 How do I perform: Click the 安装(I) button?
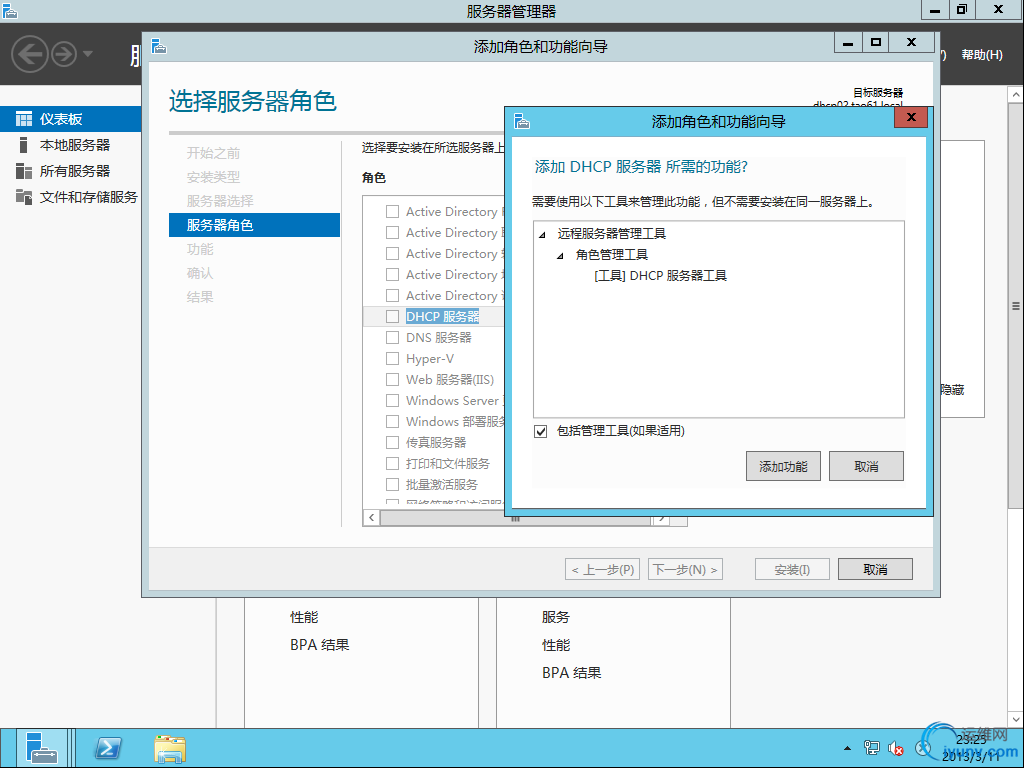[792, 569]
